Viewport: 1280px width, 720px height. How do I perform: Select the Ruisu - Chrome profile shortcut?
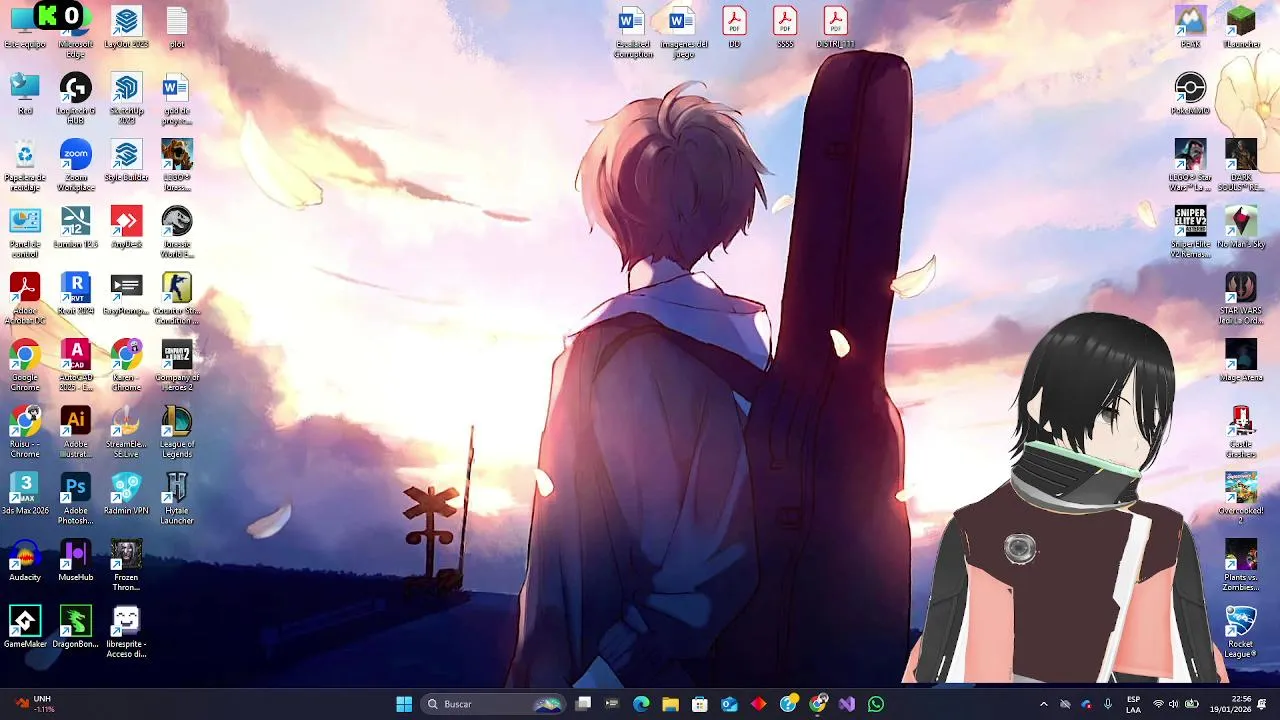point(25,432)
